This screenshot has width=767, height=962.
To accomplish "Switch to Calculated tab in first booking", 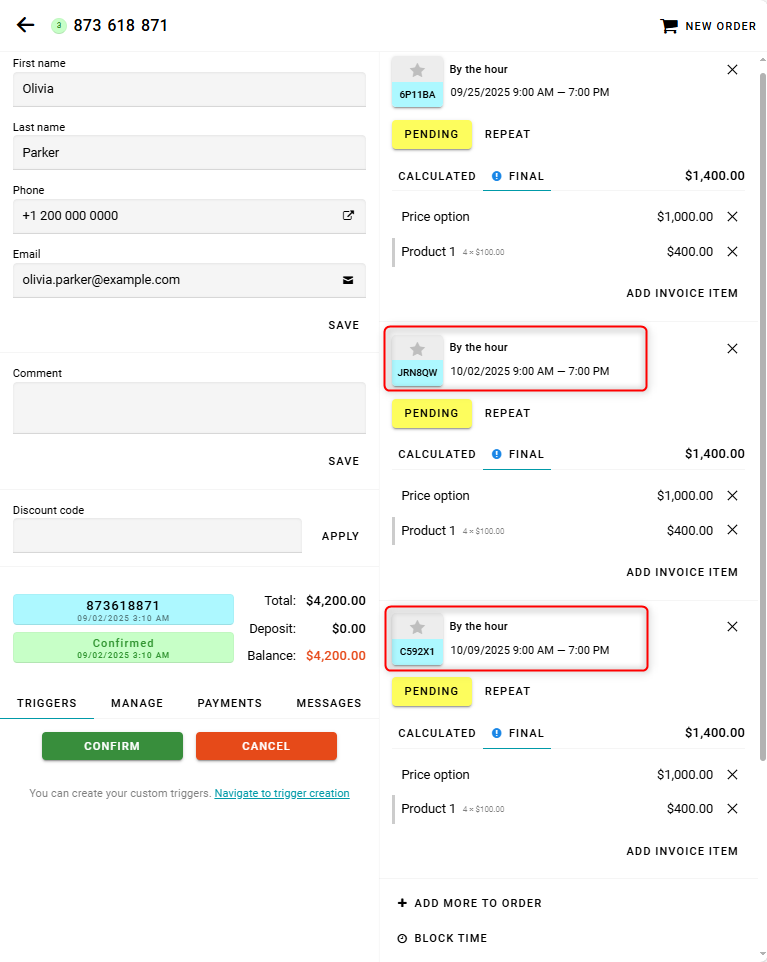I will coord(436,176).
